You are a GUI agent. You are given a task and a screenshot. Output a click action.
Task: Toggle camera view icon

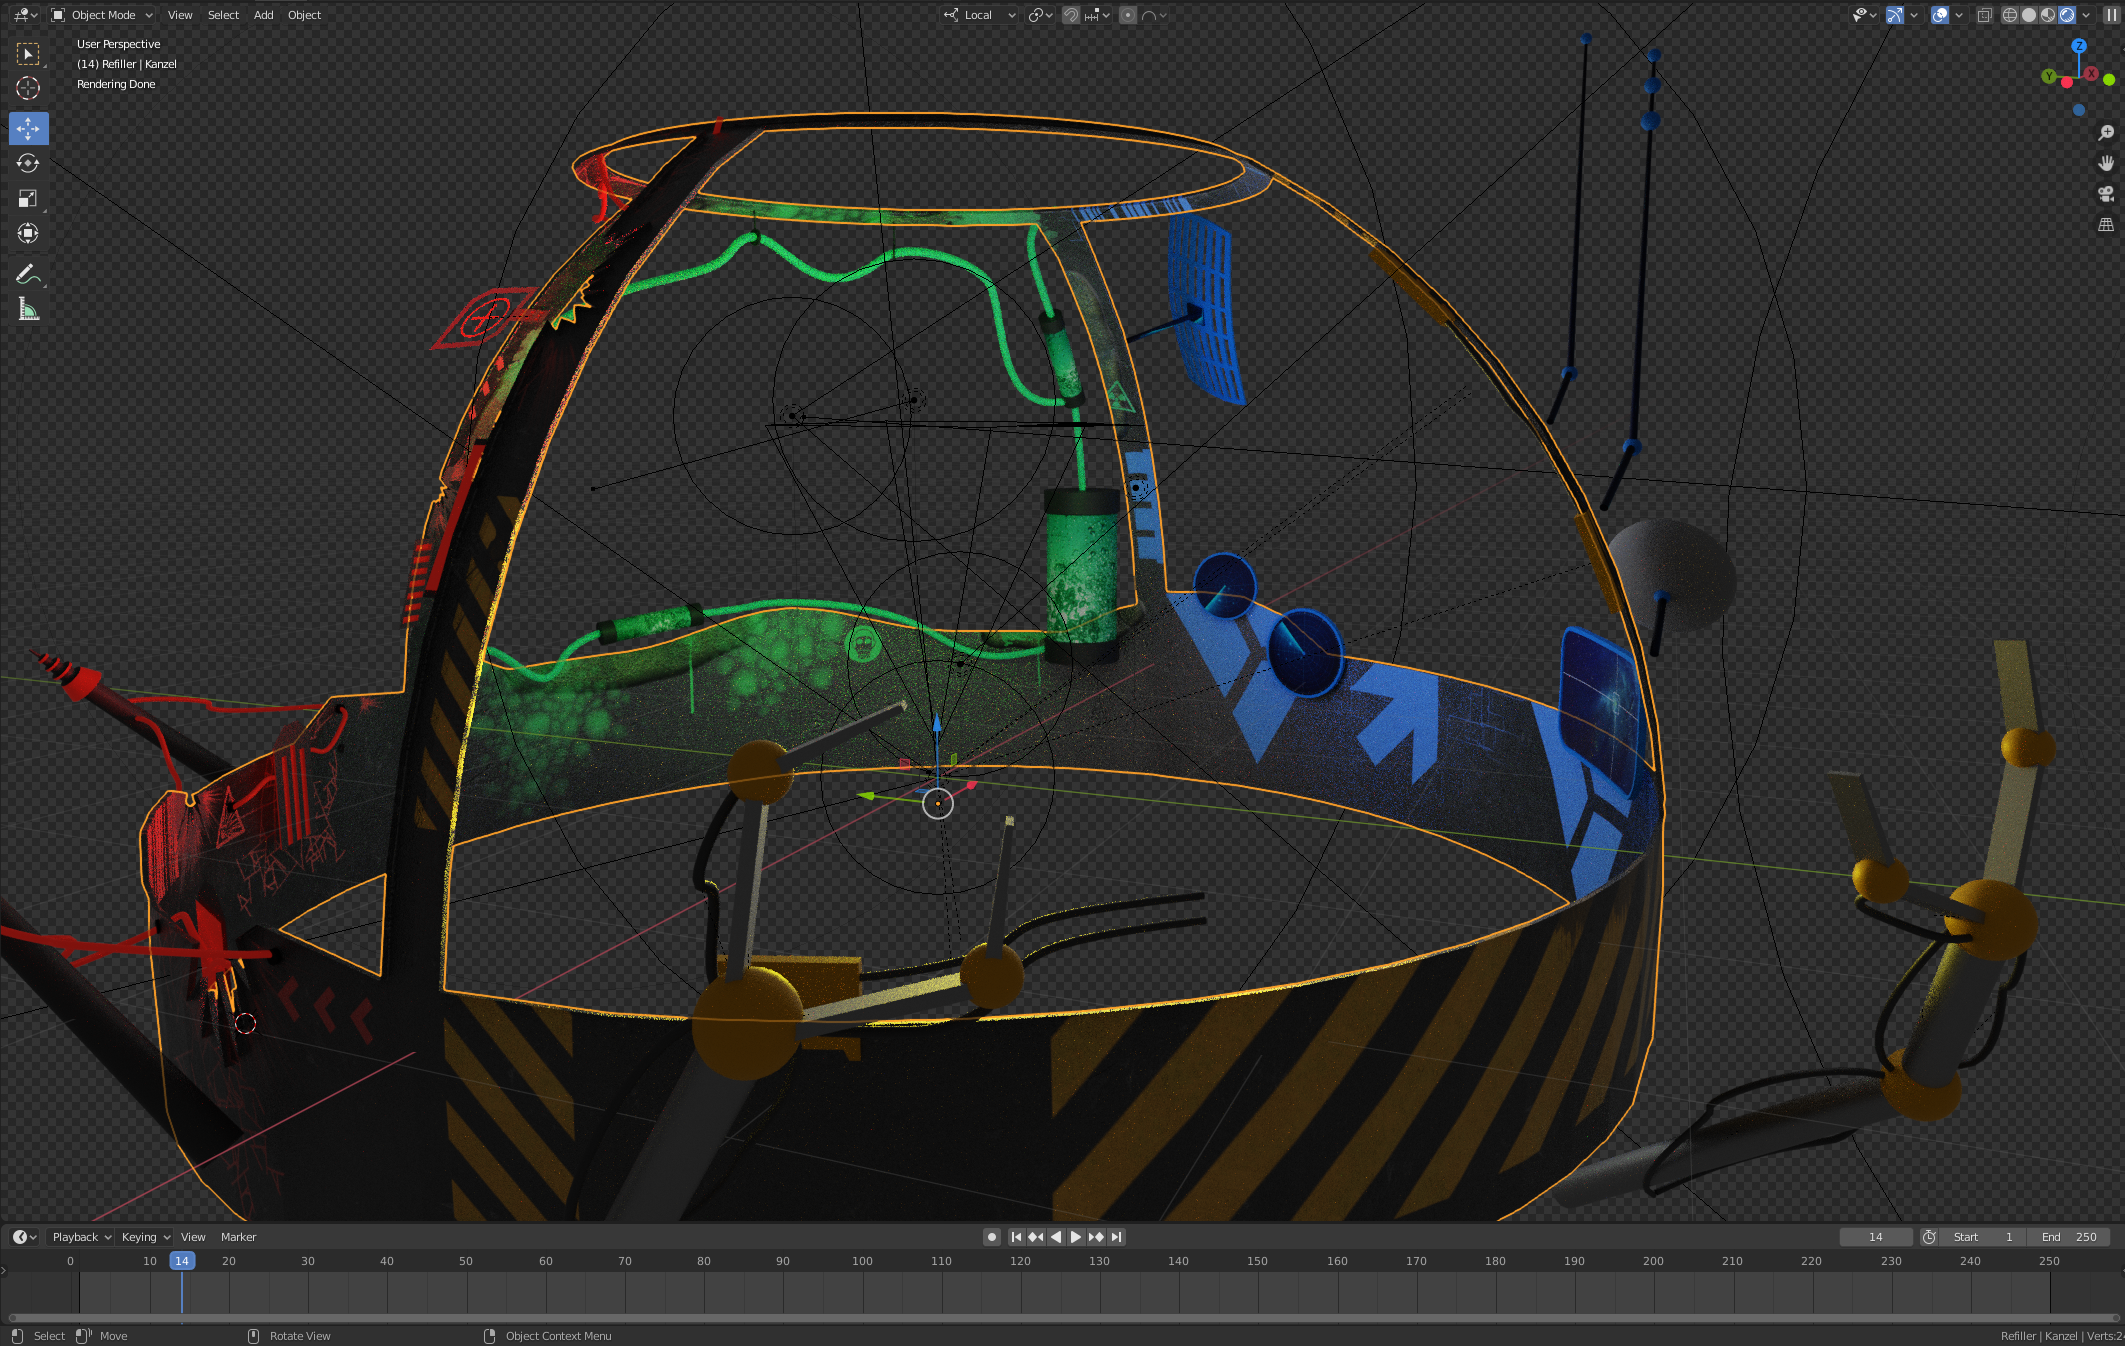2106,194
